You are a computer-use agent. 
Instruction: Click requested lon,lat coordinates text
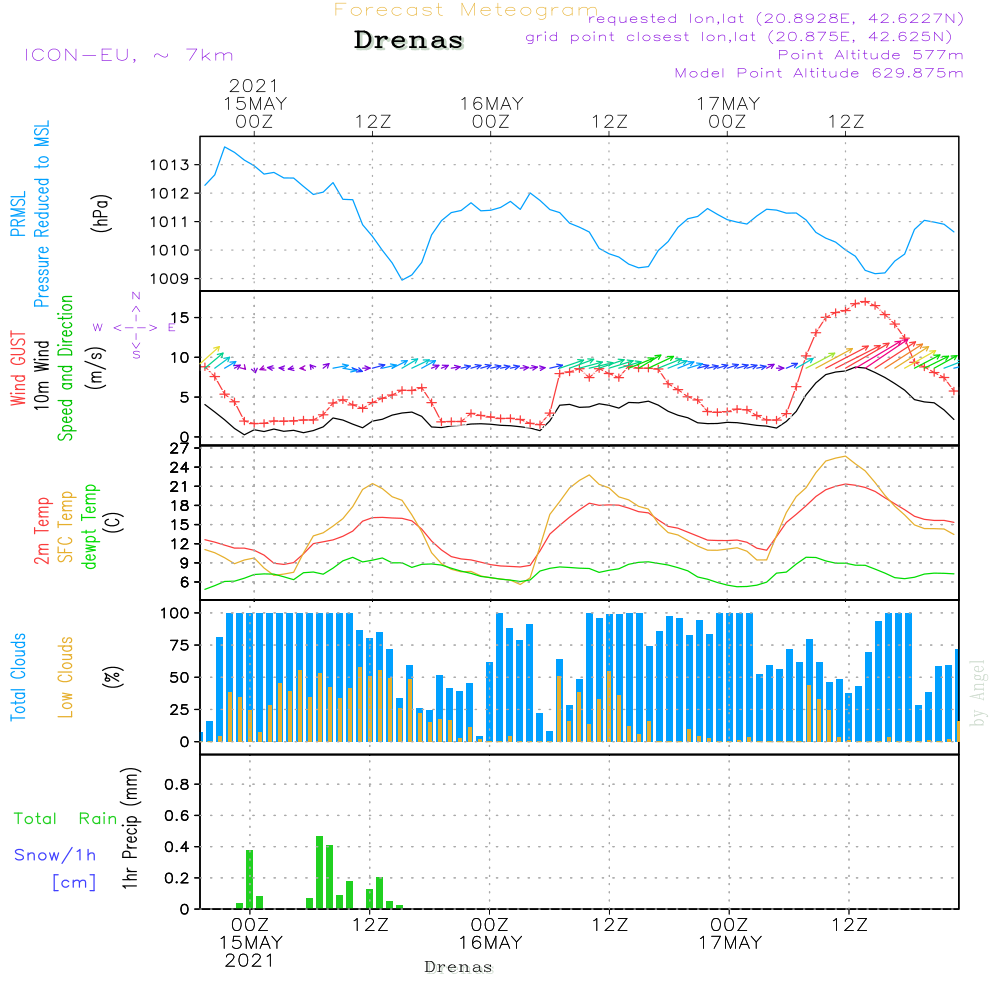776,18
